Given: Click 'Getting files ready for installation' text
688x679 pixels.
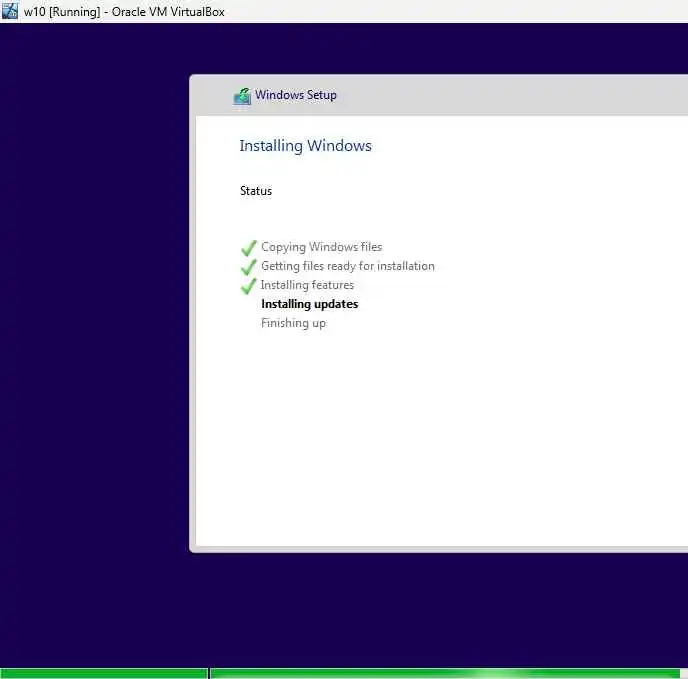Looking at the screenshot, I should 348,266.
